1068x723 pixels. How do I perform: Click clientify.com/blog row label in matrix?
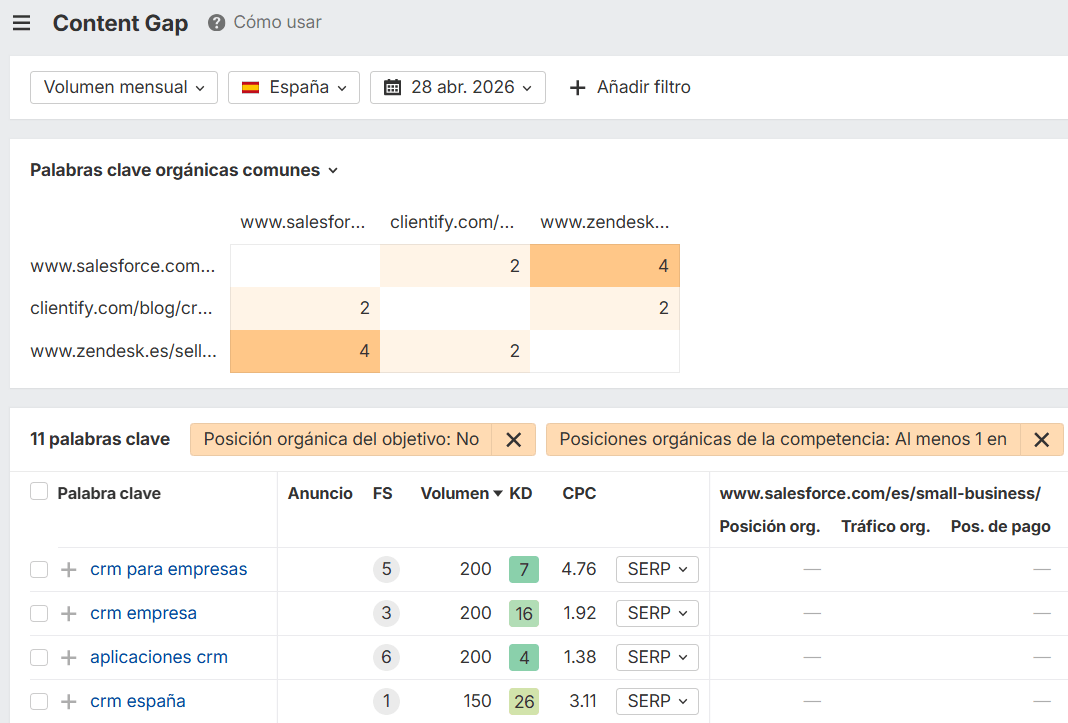pyautogui.click(x=121, y=308)
